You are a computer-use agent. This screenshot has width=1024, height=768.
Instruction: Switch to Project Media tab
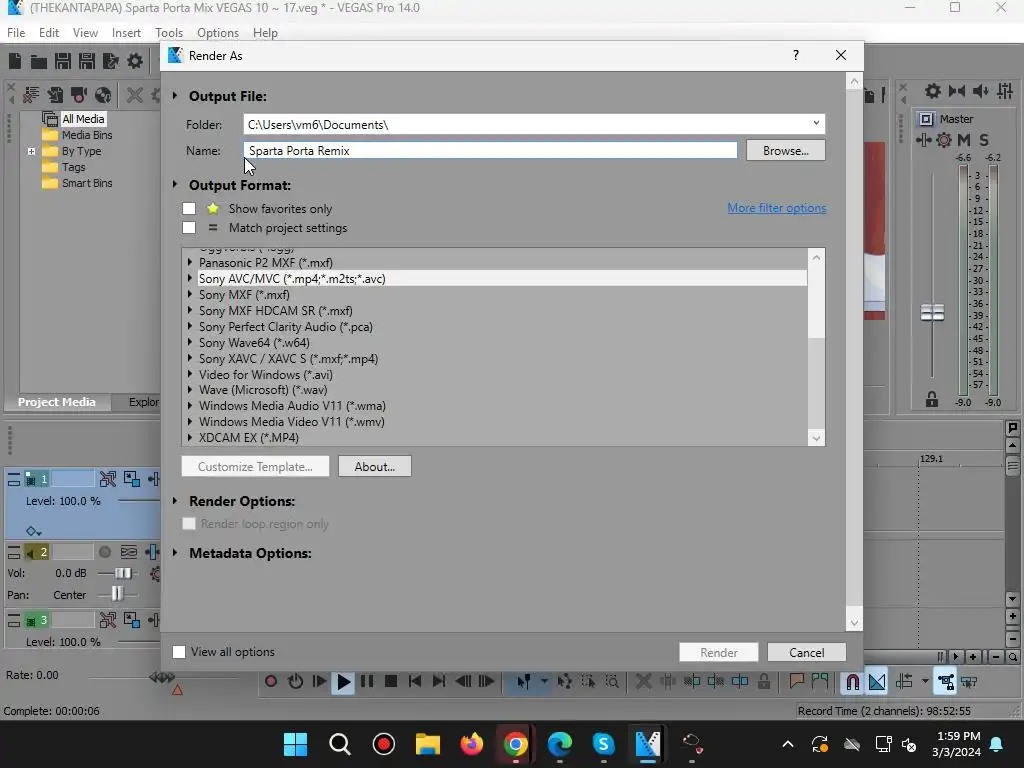coord(56,402)
